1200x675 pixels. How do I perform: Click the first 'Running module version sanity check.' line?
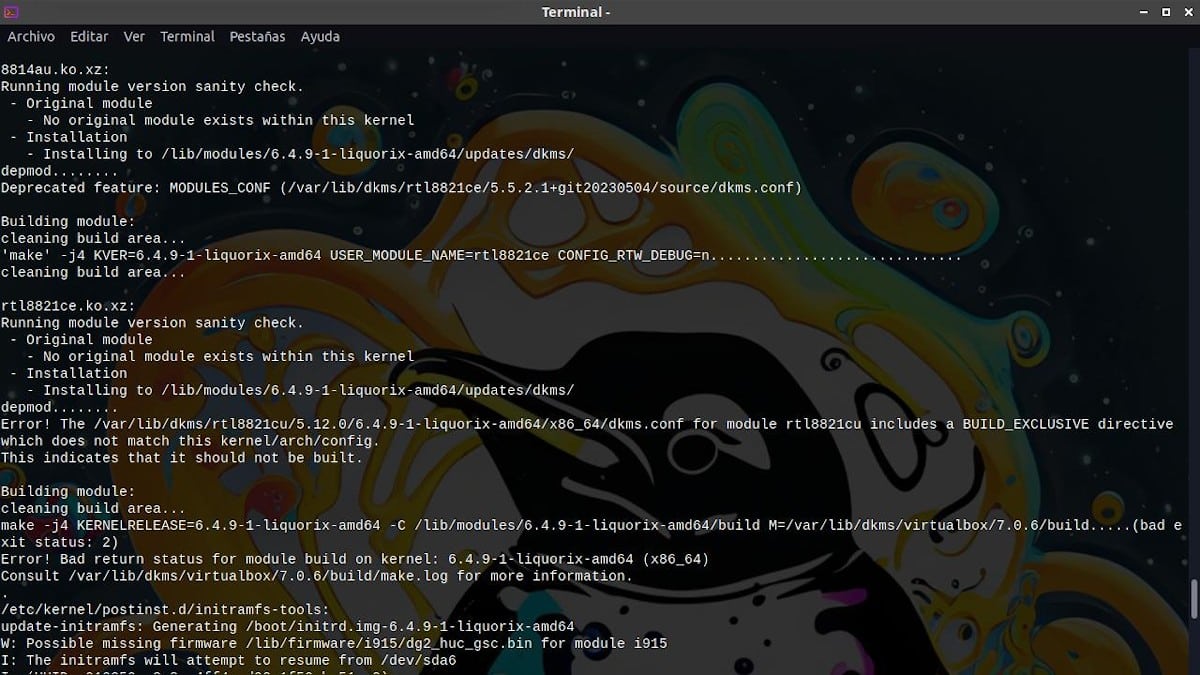pos(152,87)
